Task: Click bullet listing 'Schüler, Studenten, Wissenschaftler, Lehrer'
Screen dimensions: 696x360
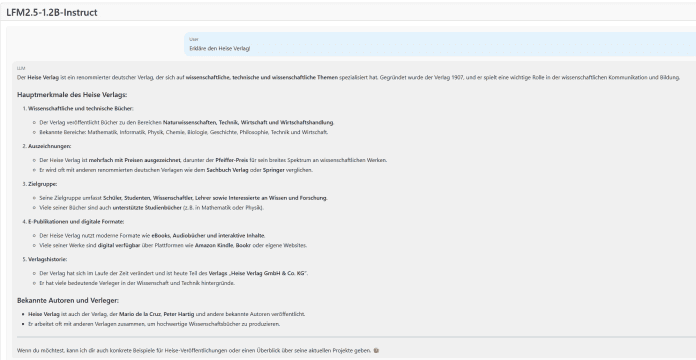Action: coord(183,198)
